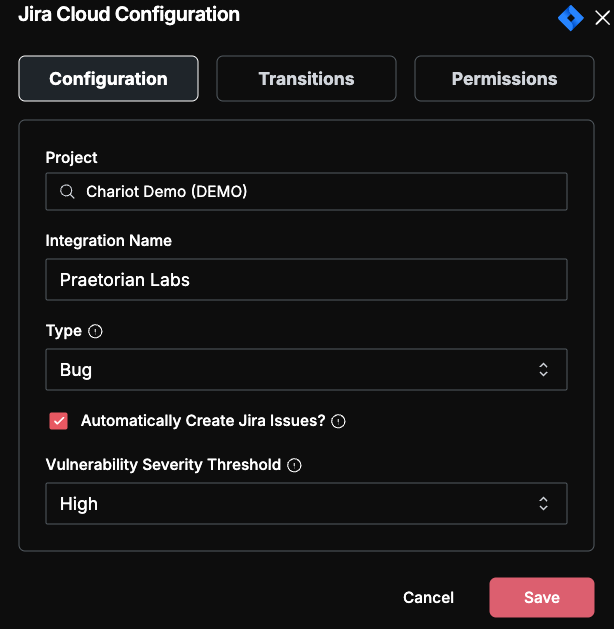Click the up-down arrows in Type dropdown
Screen dimensions: 614x629
[x=543, y=369]
